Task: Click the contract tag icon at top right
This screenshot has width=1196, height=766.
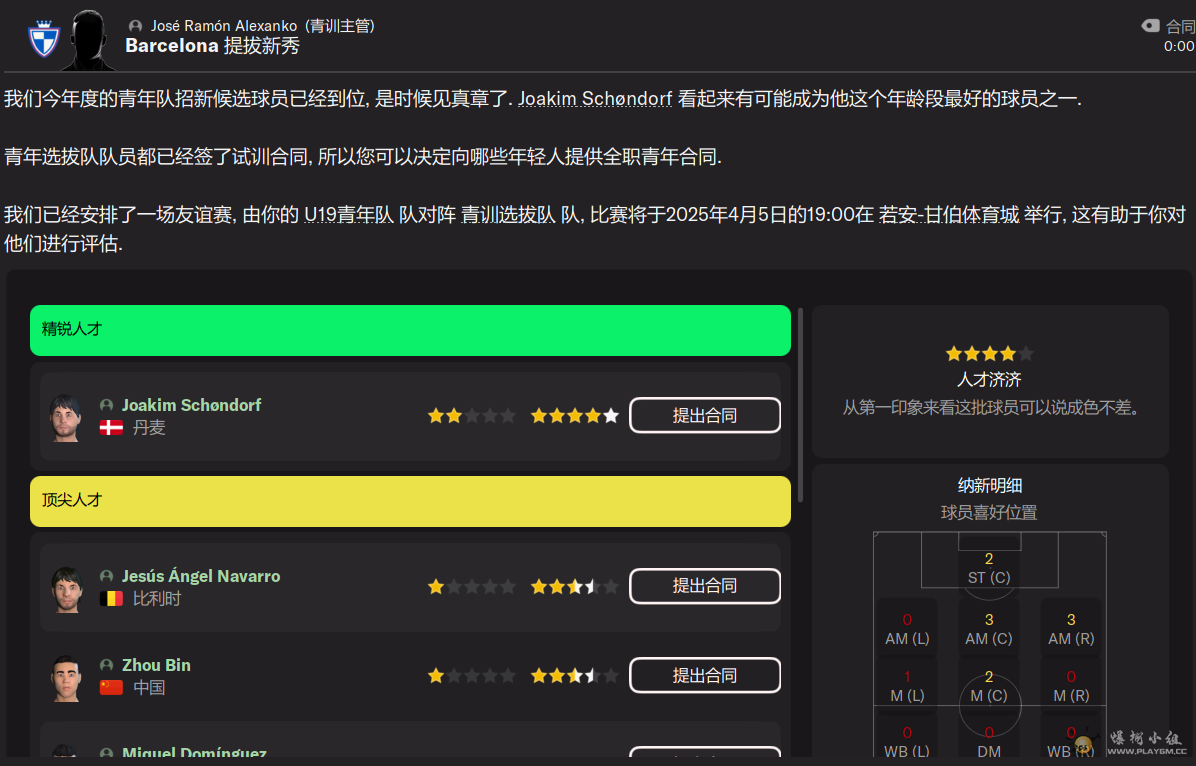Action: [1151, 26]
